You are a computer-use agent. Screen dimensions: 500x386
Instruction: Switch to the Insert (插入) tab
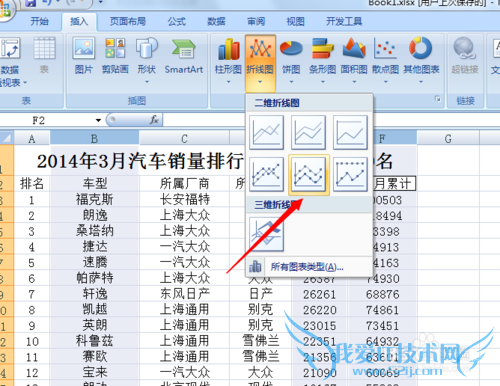point(79,22)
